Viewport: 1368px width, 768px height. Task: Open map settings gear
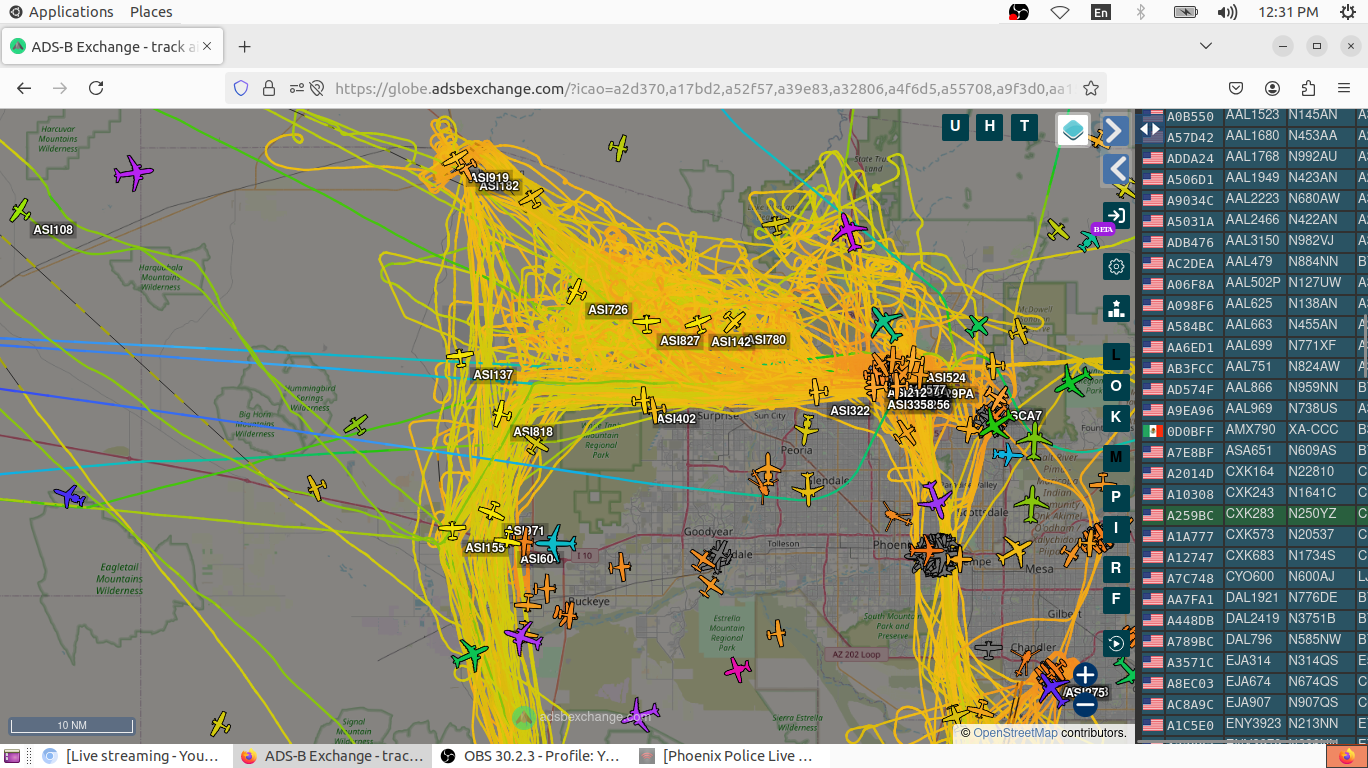[1117, 266]
